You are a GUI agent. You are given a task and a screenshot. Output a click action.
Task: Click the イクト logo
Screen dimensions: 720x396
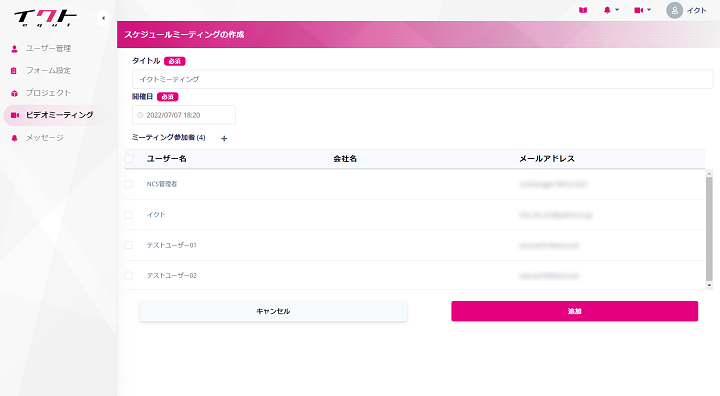coord(45,18)
